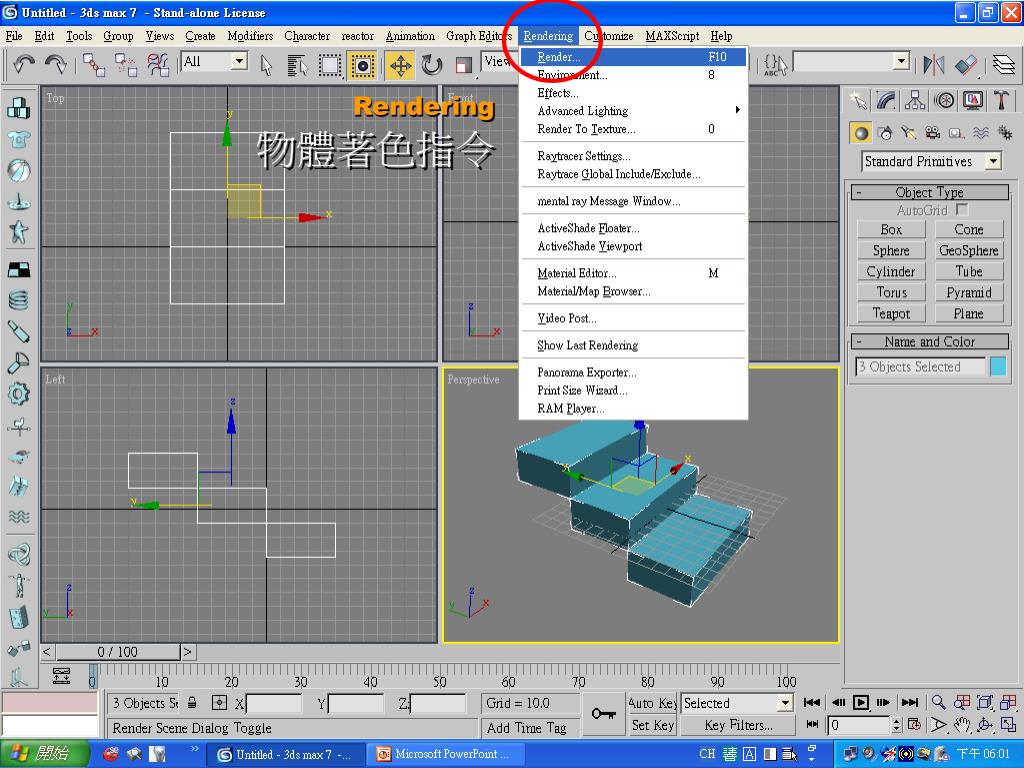Viewport: 1024px width, 768px height.
Task: Click the Redo arrow icon
Action: (x=56, y=64)
